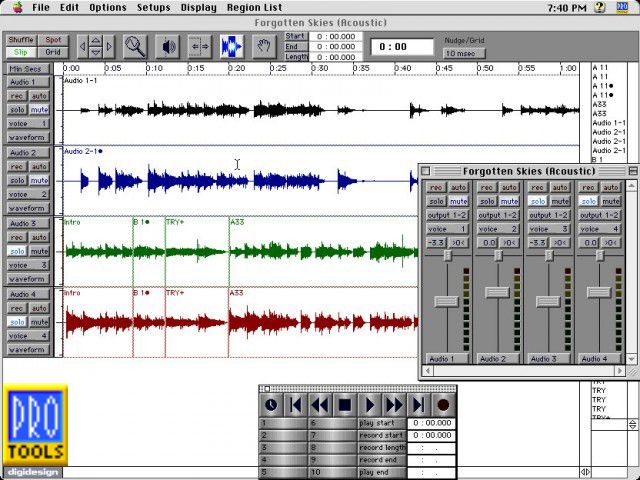Viewport: 640px width, 480px height.
Task: Click the application switcher icon in the menu bar
Action: click(623, 7)
